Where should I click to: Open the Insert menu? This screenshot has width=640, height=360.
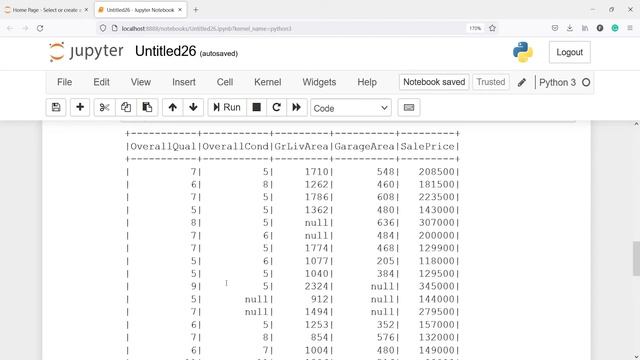(x=184, y=82)
